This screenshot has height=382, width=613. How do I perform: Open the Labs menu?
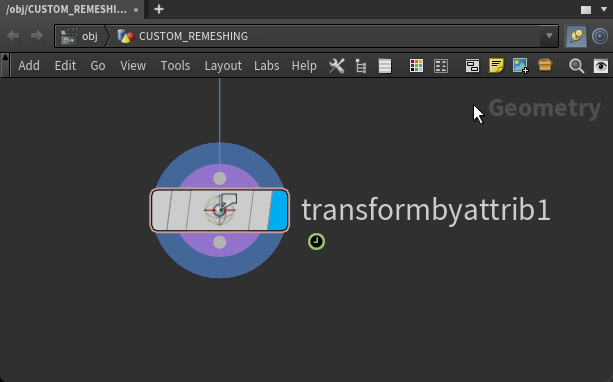267,66
